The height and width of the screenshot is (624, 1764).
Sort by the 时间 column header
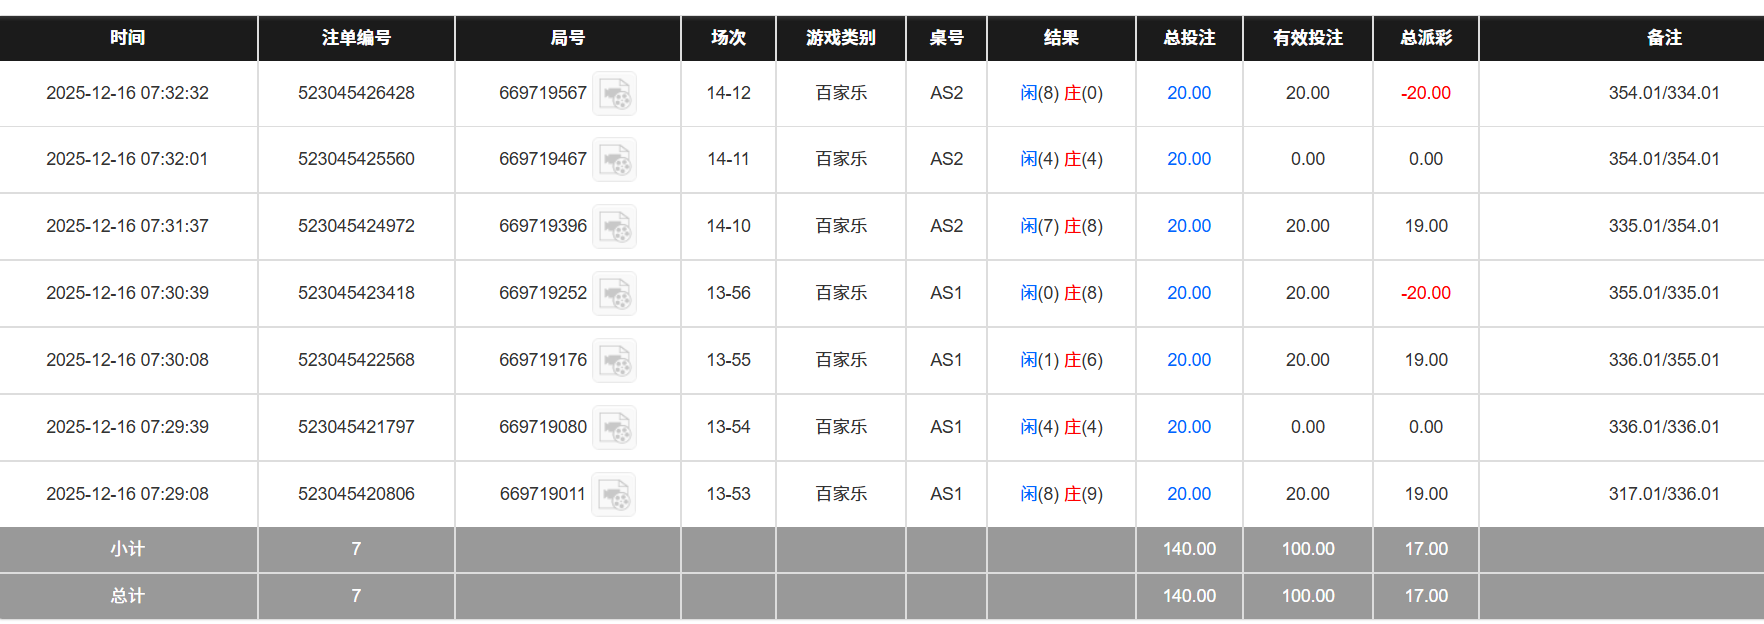pos(128,38)
